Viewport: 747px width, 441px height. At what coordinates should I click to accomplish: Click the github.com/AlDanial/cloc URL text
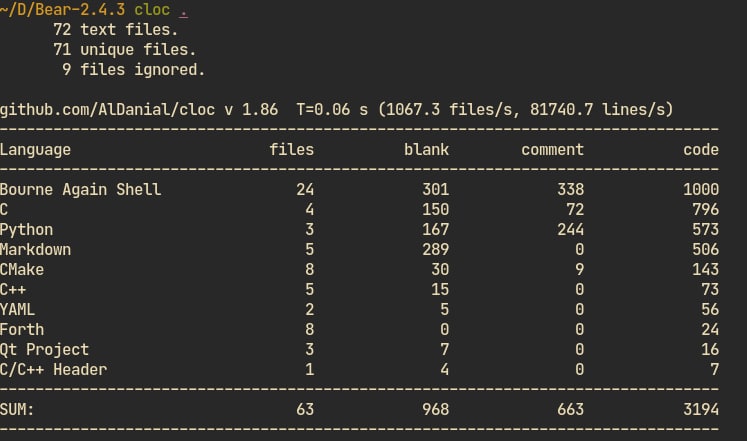(x=107, y=110)
